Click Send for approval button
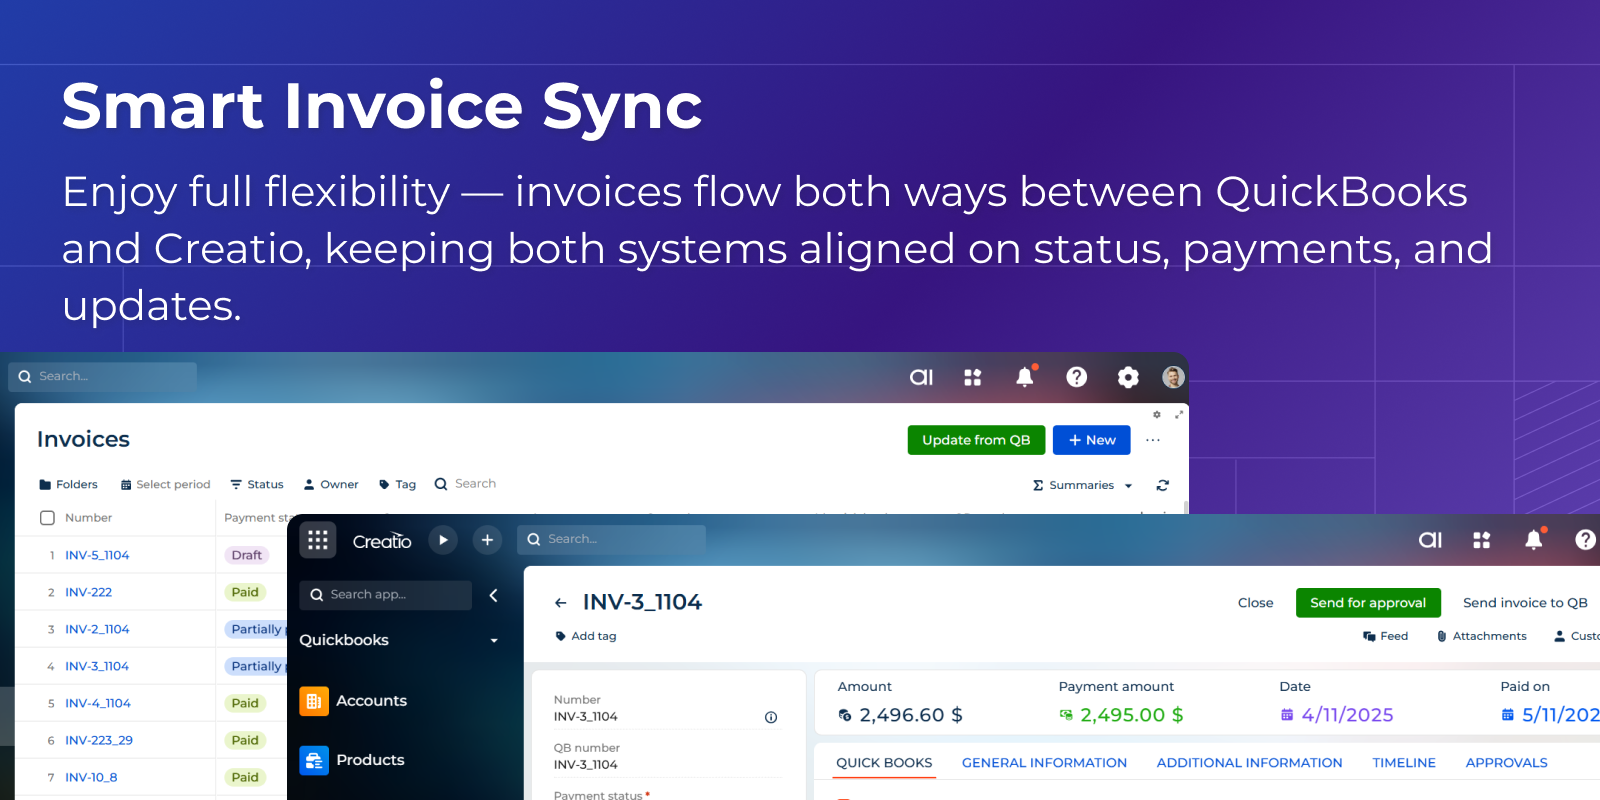This screenshot has height=800, width=1600. point(1368,603)
